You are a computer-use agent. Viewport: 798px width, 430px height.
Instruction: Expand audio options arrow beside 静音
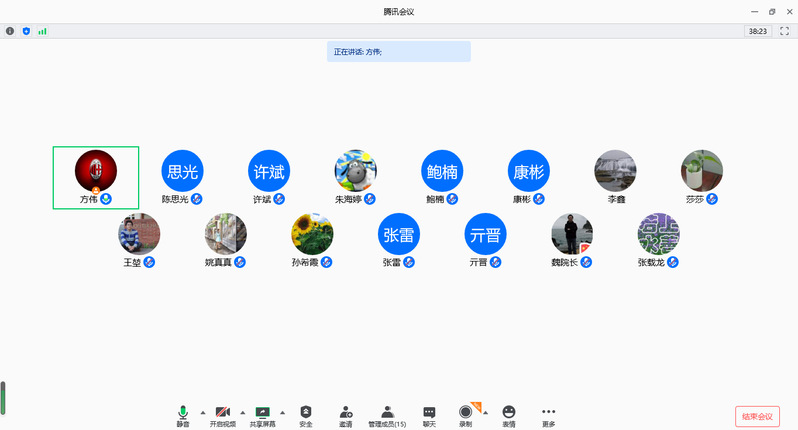[x=201, y=411]
